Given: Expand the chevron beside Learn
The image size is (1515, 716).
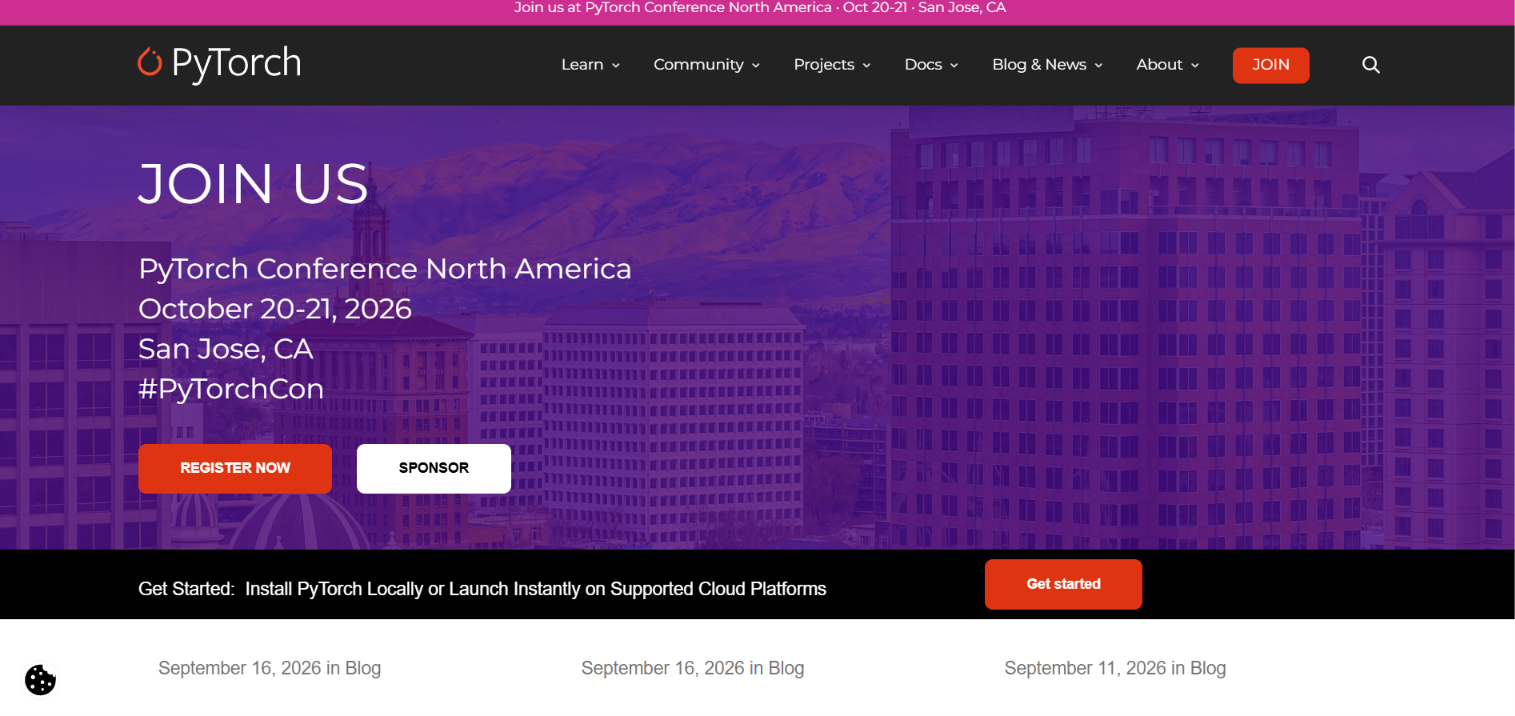Looking at the screenshot, I should point(616,65).
